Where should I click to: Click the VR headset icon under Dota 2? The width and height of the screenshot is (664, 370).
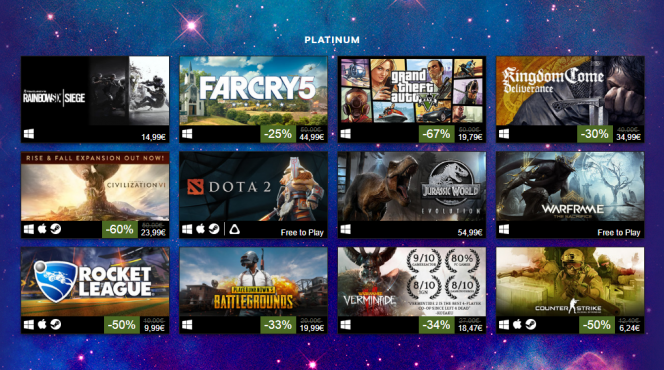[x=234, y=229]
